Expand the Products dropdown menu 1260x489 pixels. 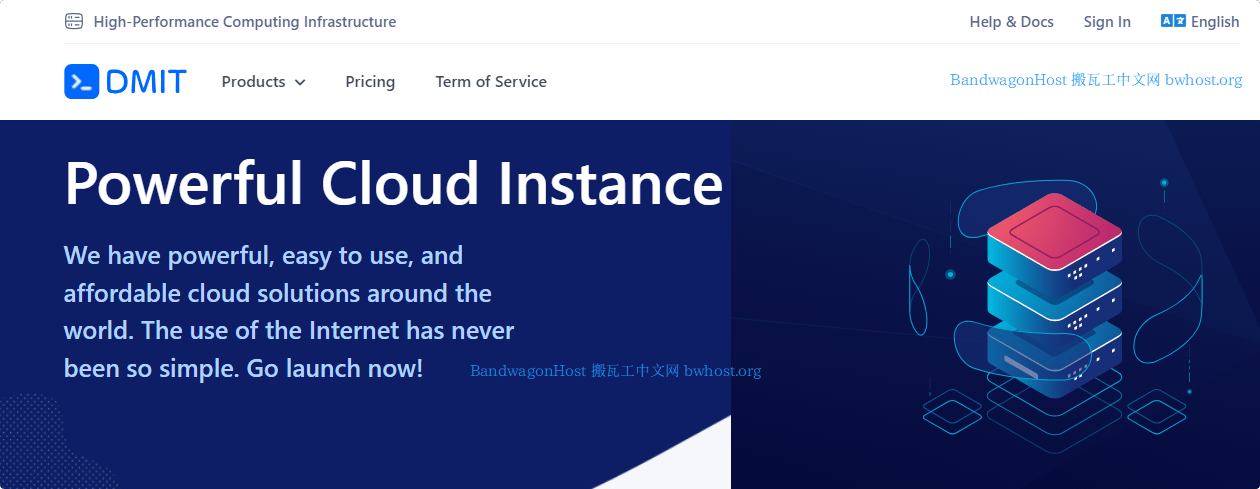click(x=263, y=82)
